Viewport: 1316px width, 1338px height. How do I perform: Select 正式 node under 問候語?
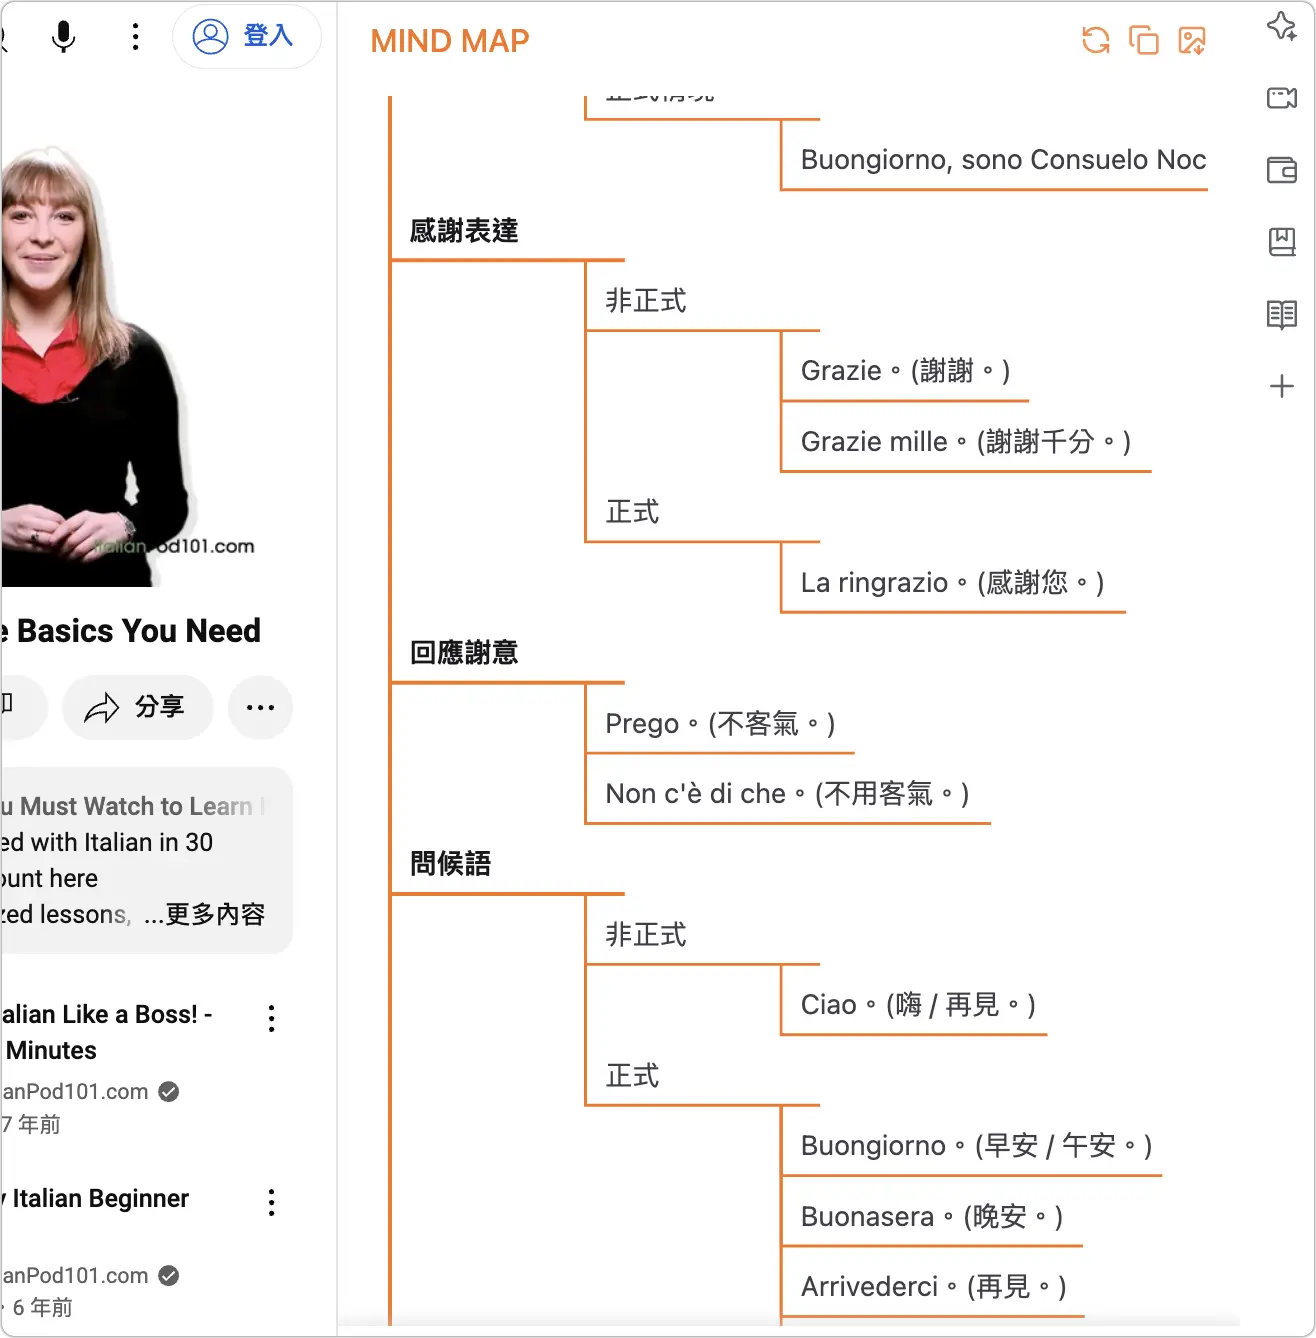pyautogui.click(x=632, y=1076)
